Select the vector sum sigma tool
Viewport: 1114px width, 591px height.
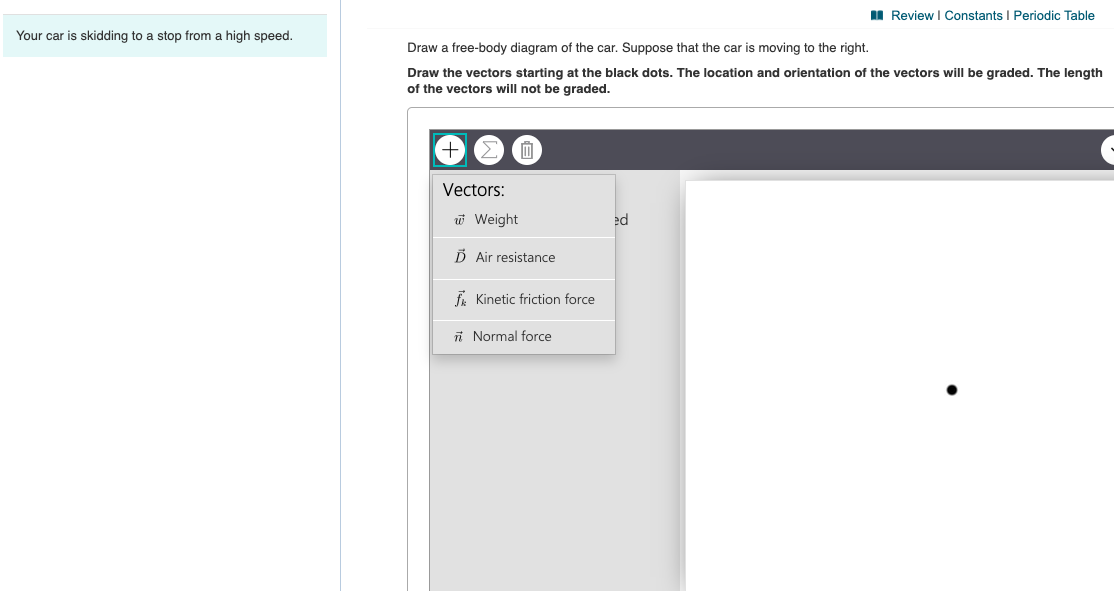point(489,150)
